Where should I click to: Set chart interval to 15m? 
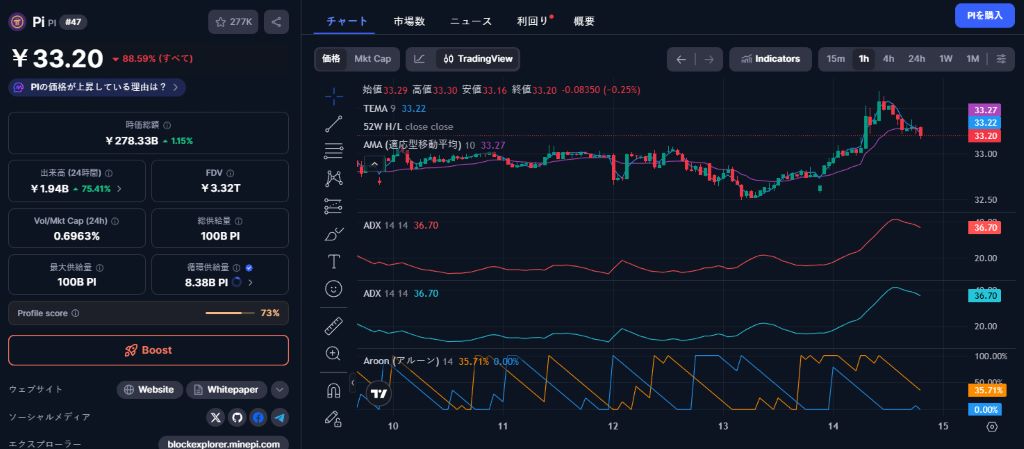(835, 59)
